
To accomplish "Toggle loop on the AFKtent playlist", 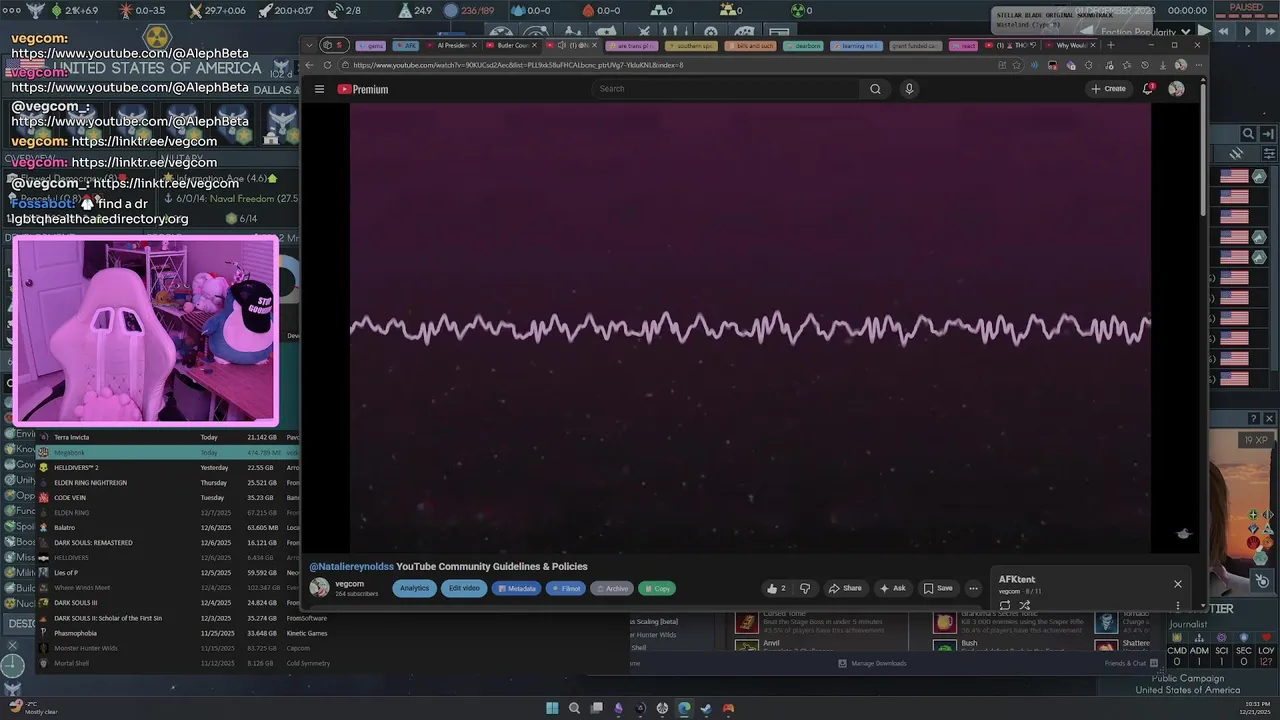I will [x=1005, y=605].
